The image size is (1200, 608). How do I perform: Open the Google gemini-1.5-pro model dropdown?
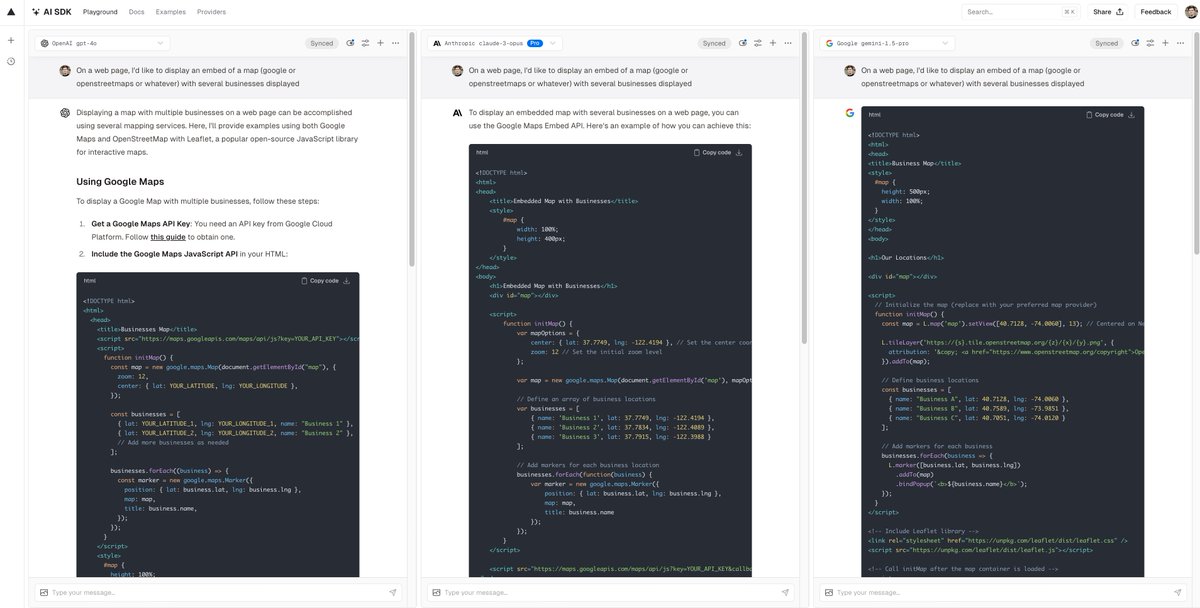click(x=872, y=43)
